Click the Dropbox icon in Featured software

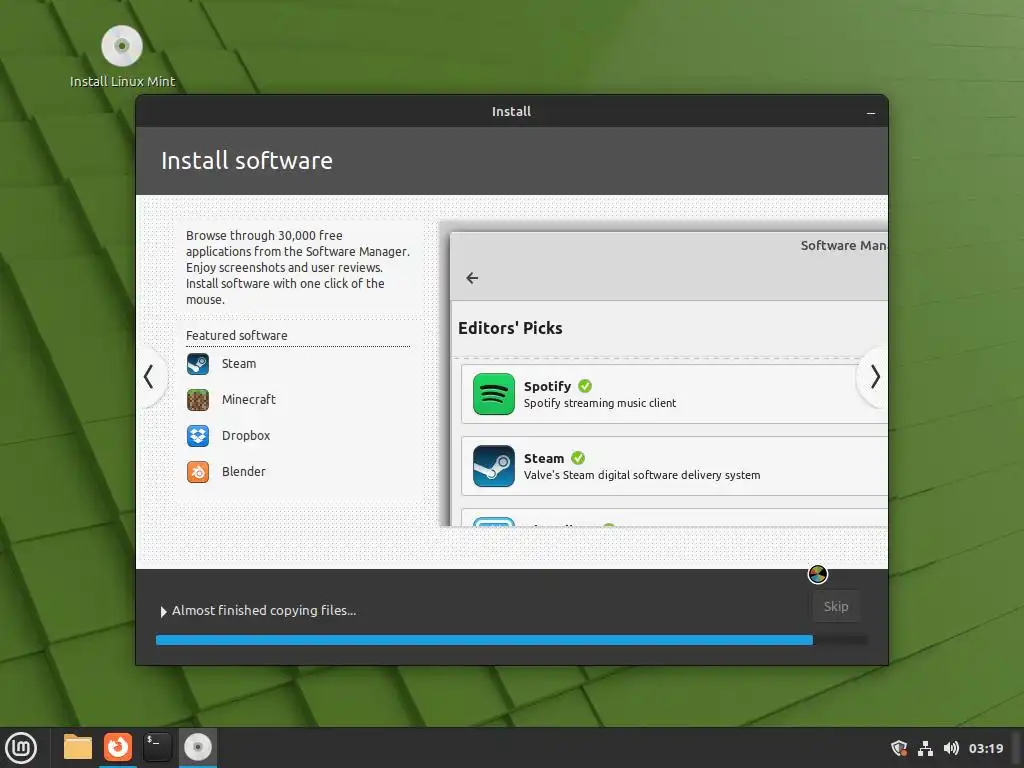click(198, 436)
